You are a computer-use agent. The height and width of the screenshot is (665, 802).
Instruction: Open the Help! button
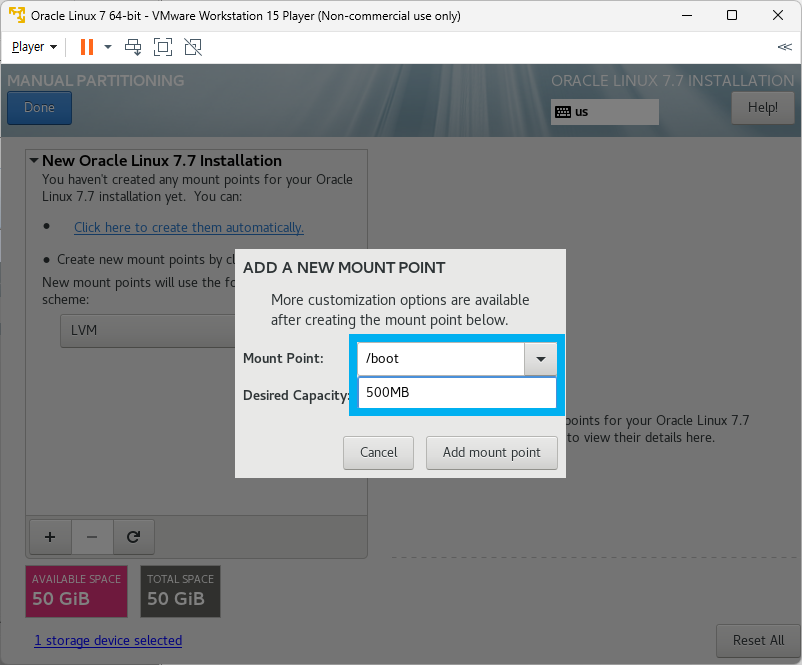click(x=763, y=108)
